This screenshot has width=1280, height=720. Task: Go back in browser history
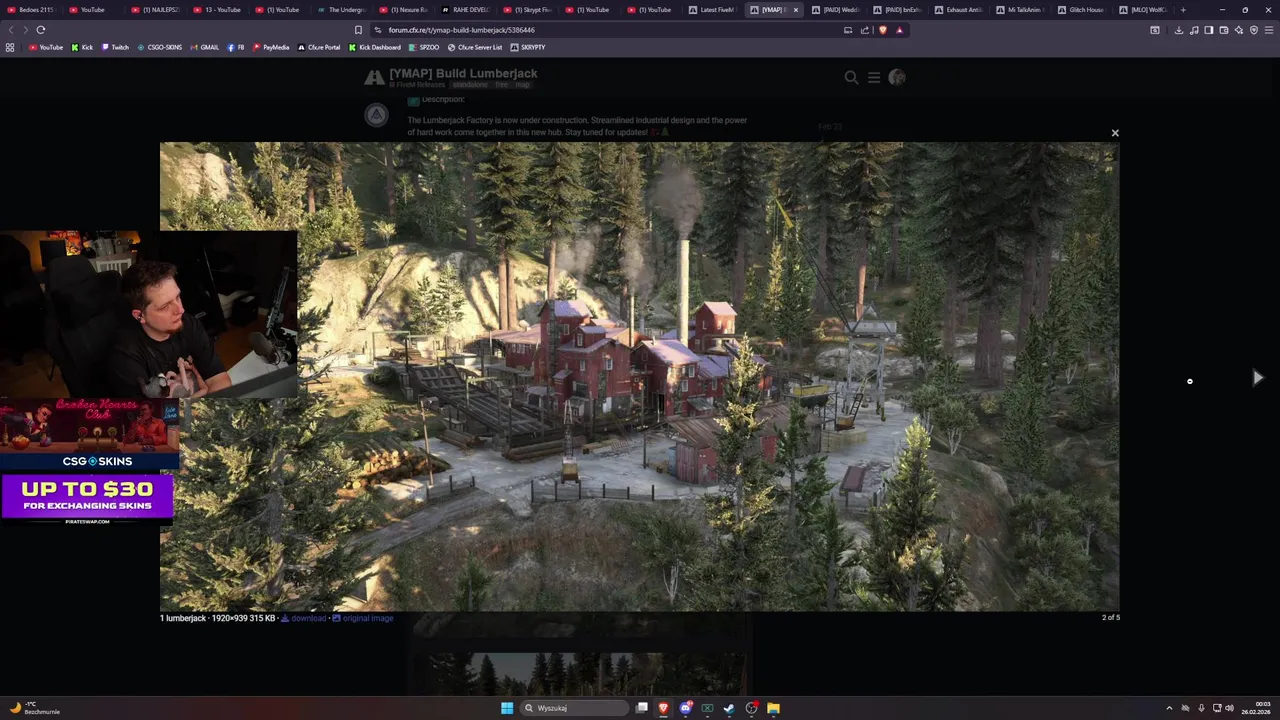click(x=11, y=30)
